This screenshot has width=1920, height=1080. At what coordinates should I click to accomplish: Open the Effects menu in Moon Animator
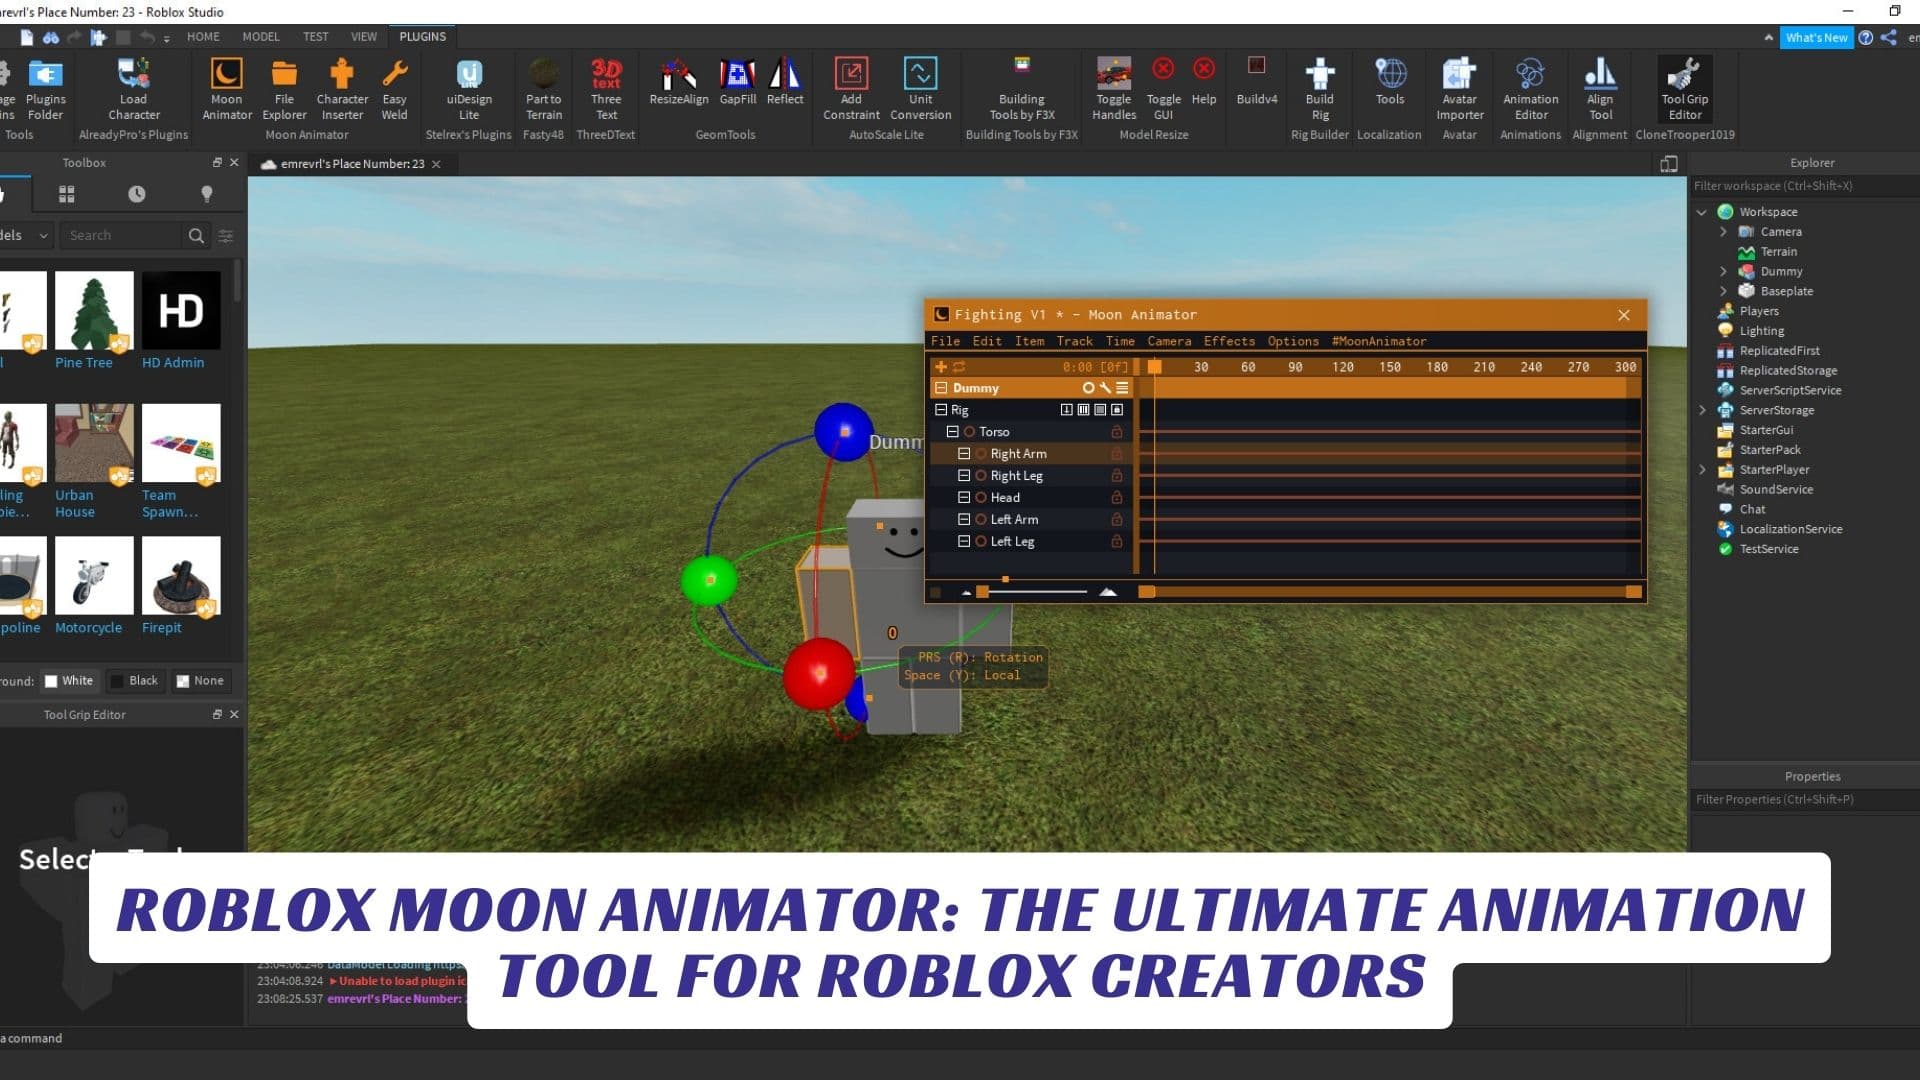coord(1229,342)
